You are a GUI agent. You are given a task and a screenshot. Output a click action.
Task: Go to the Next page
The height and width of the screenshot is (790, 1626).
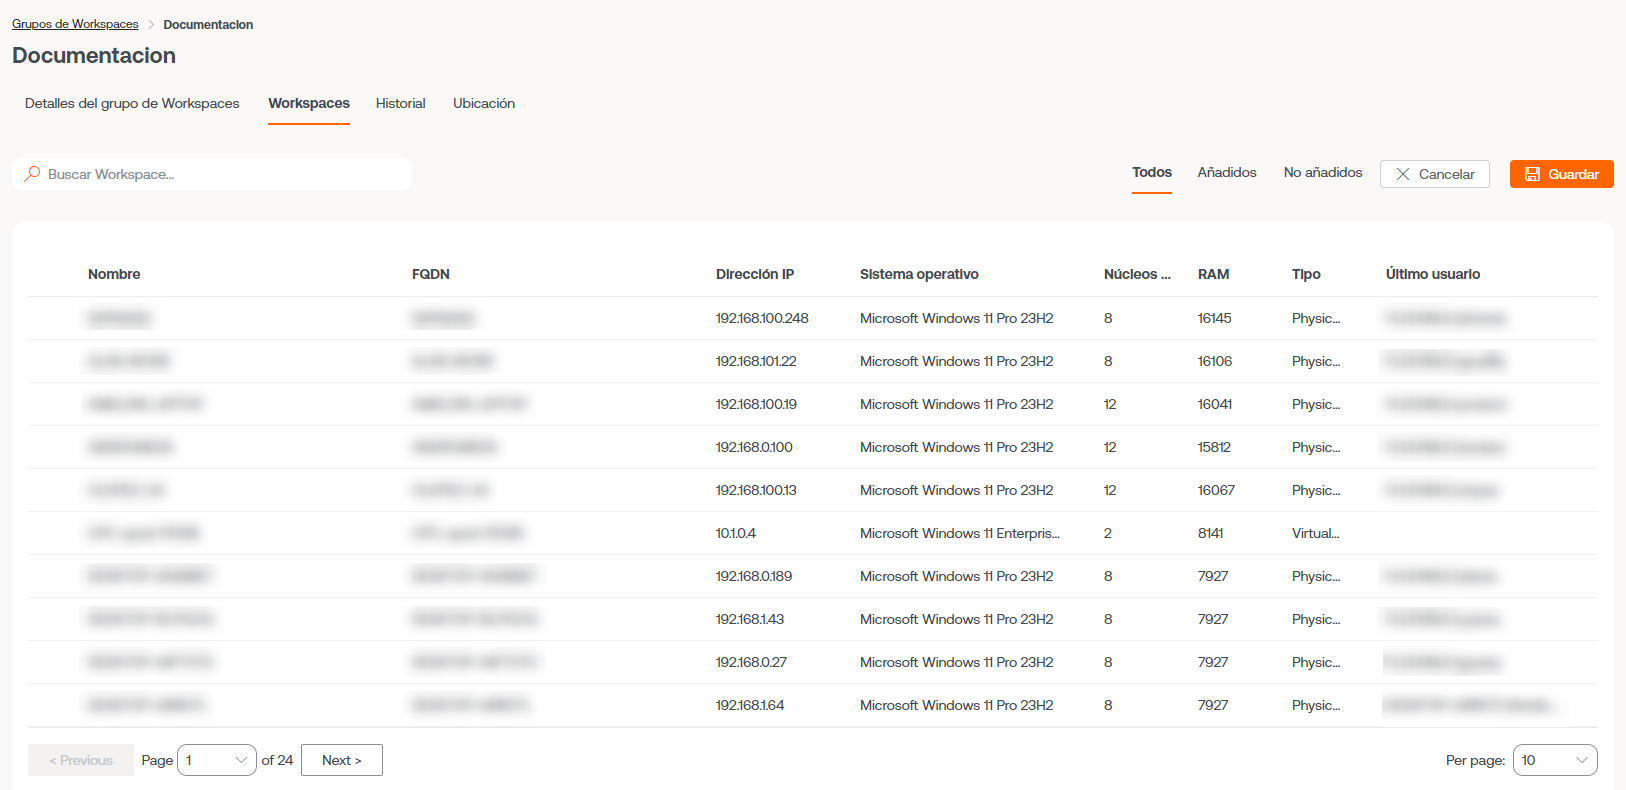click(x=342, y=760)
